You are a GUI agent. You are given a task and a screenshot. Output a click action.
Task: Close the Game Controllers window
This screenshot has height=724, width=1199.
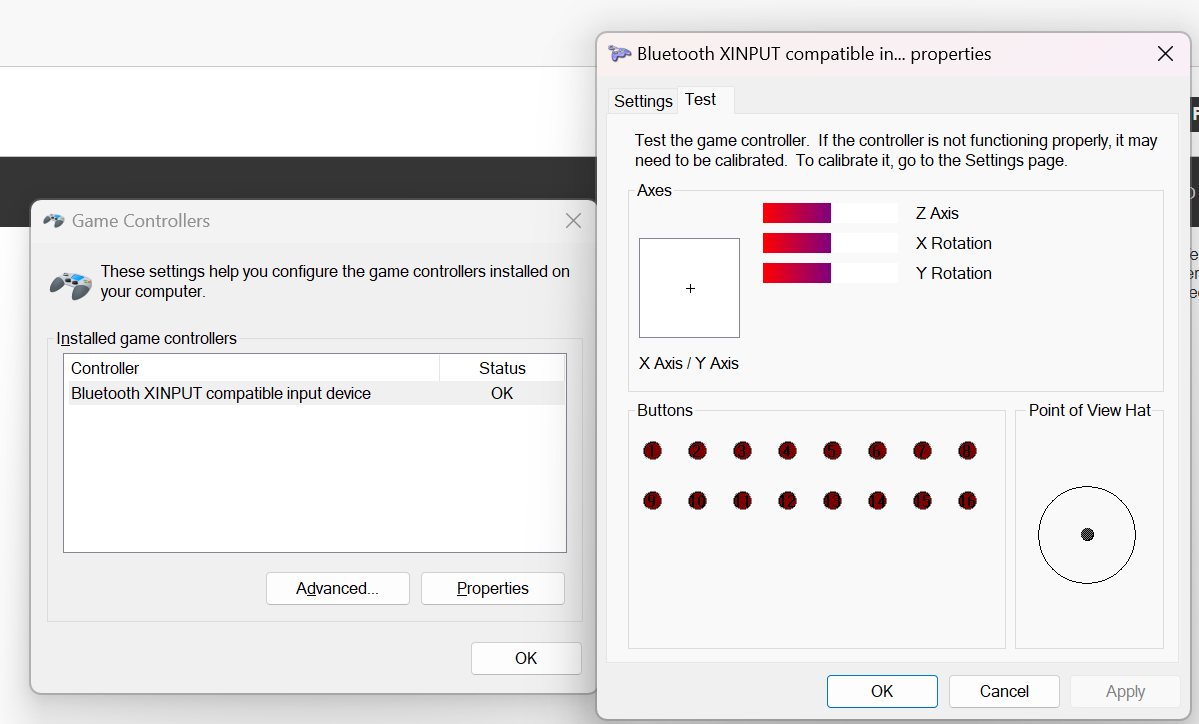574,221
